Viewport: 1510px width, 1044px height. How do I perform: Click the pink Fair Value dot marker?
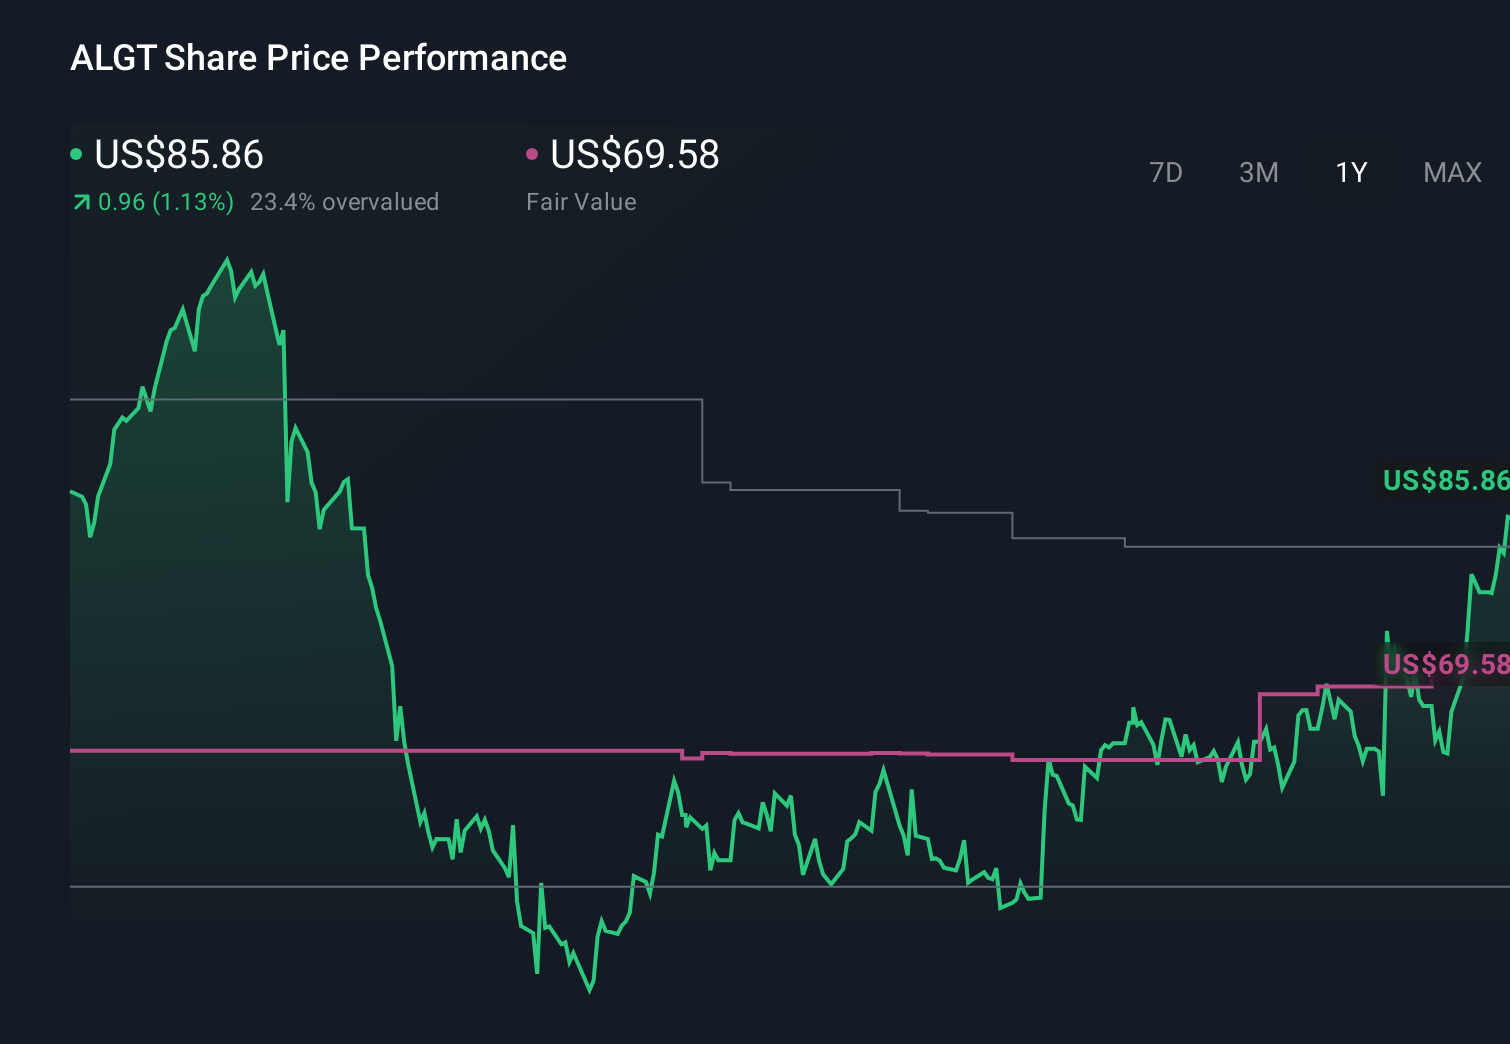533,153
